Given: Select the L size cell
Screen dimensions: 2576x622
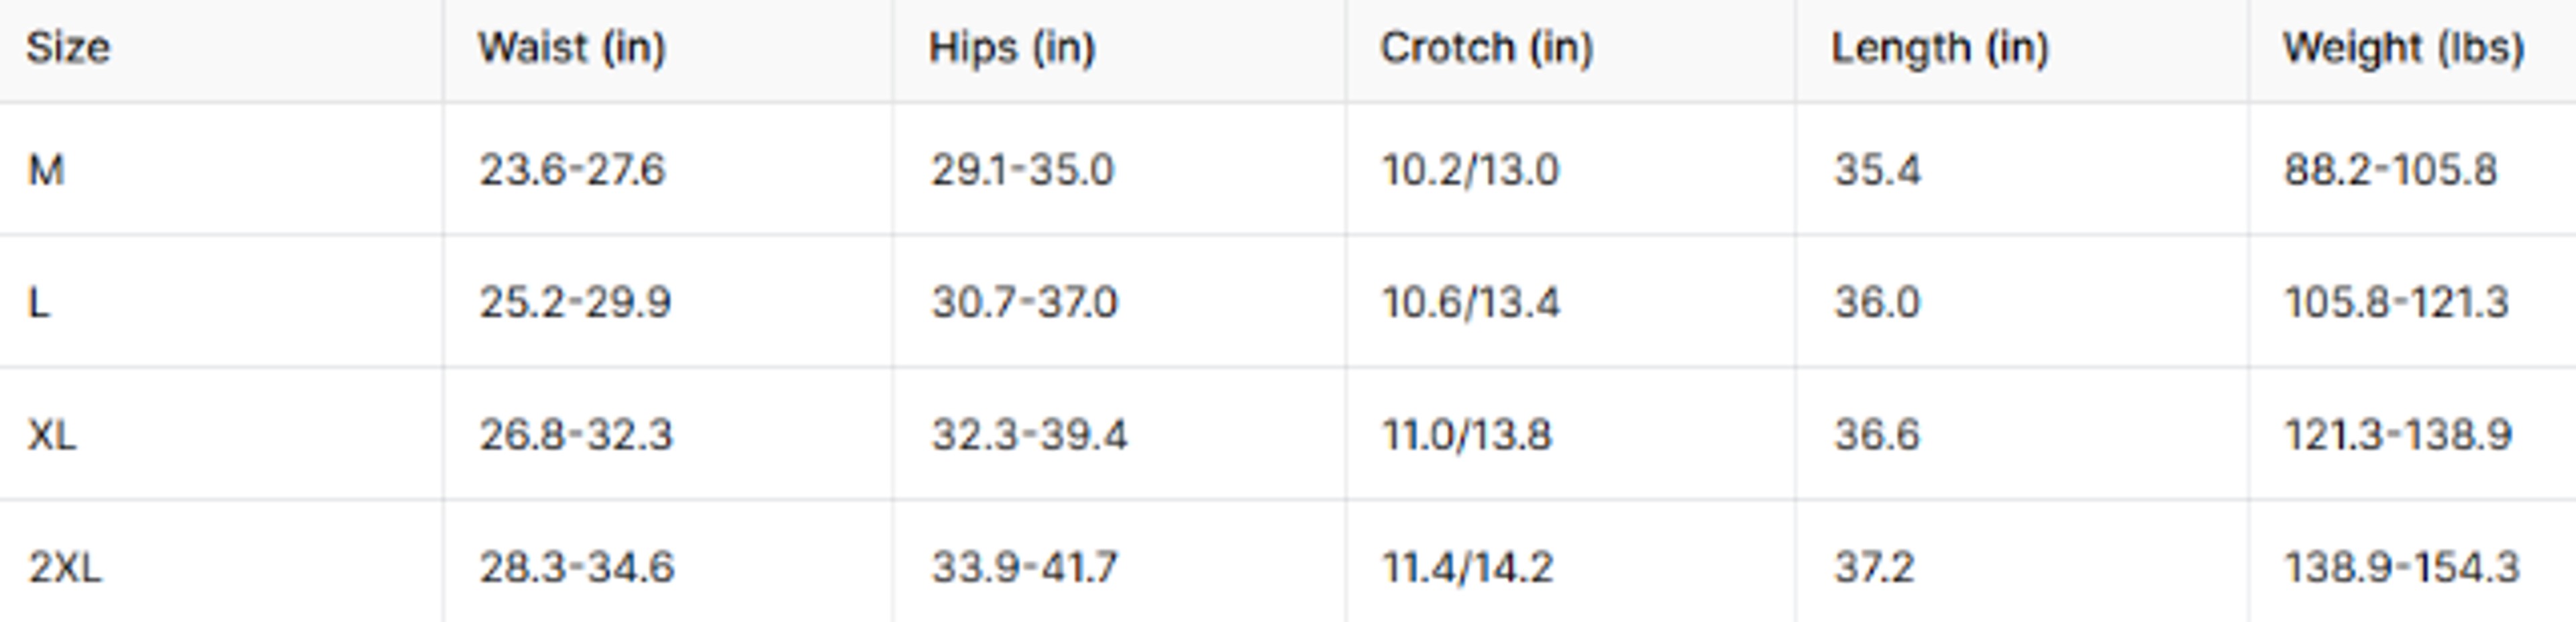Looking at the screenshot, I should 38,302.
